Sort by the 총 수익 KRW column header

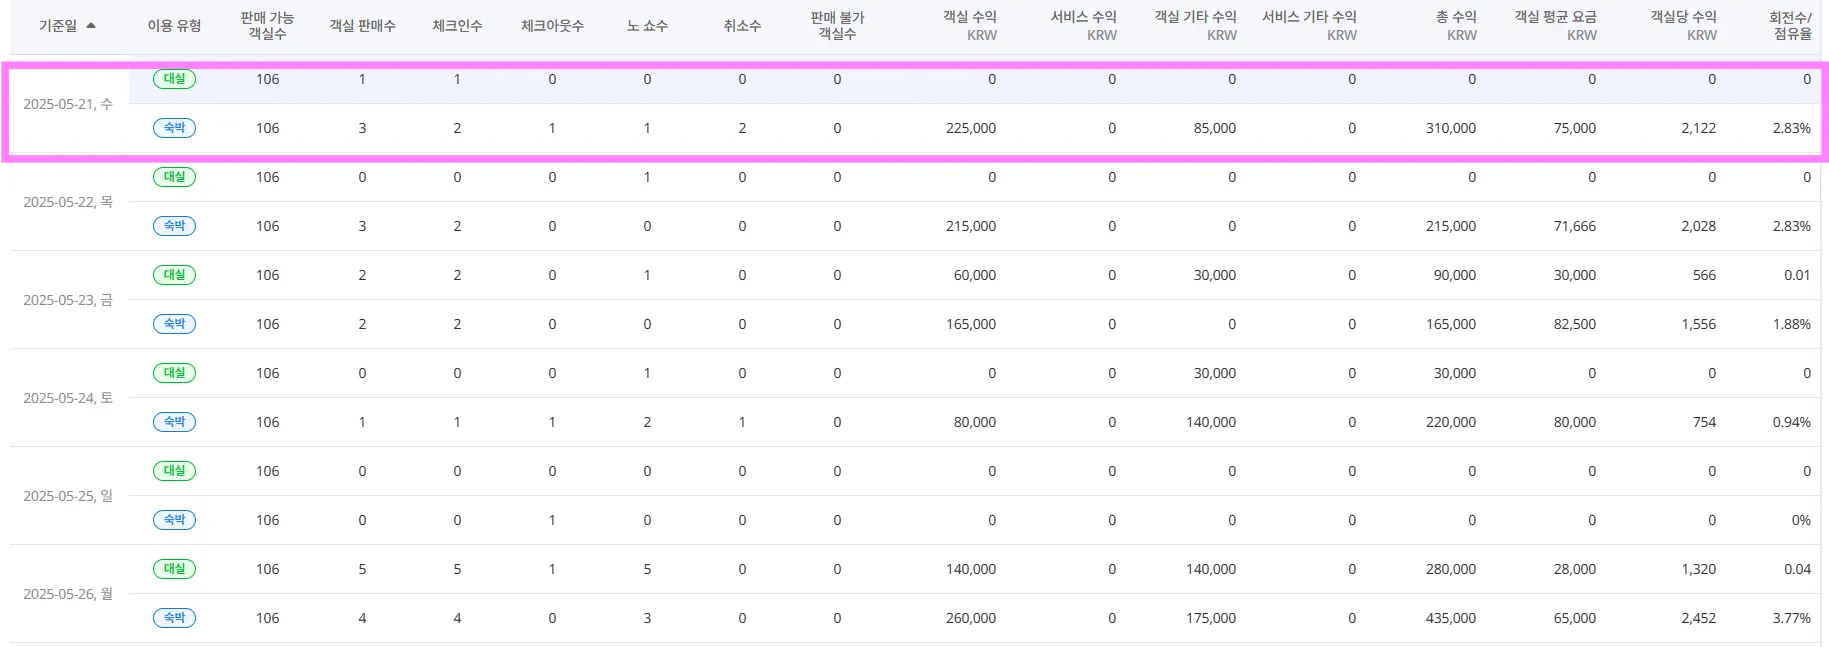(x=1455, y=26)
